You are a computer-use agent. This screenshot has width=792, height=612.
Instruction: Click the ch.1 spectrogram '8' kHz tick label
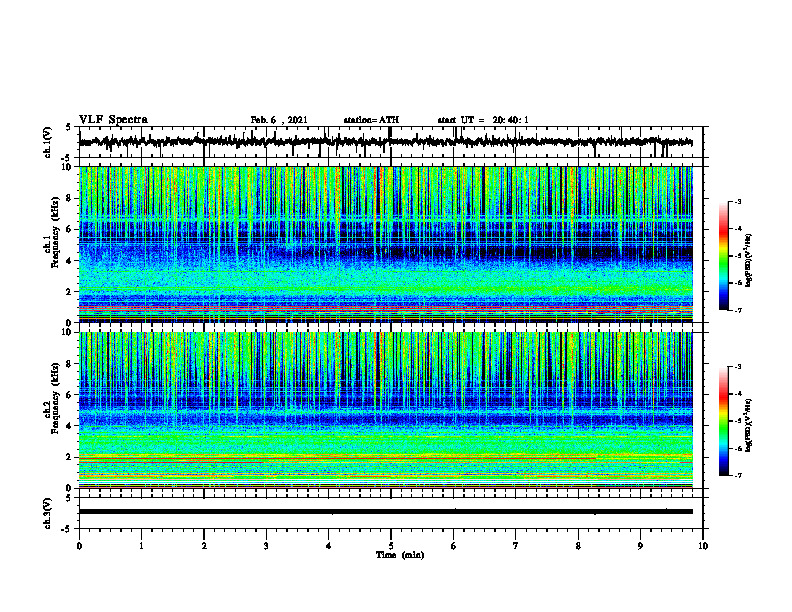pos(70,198)
